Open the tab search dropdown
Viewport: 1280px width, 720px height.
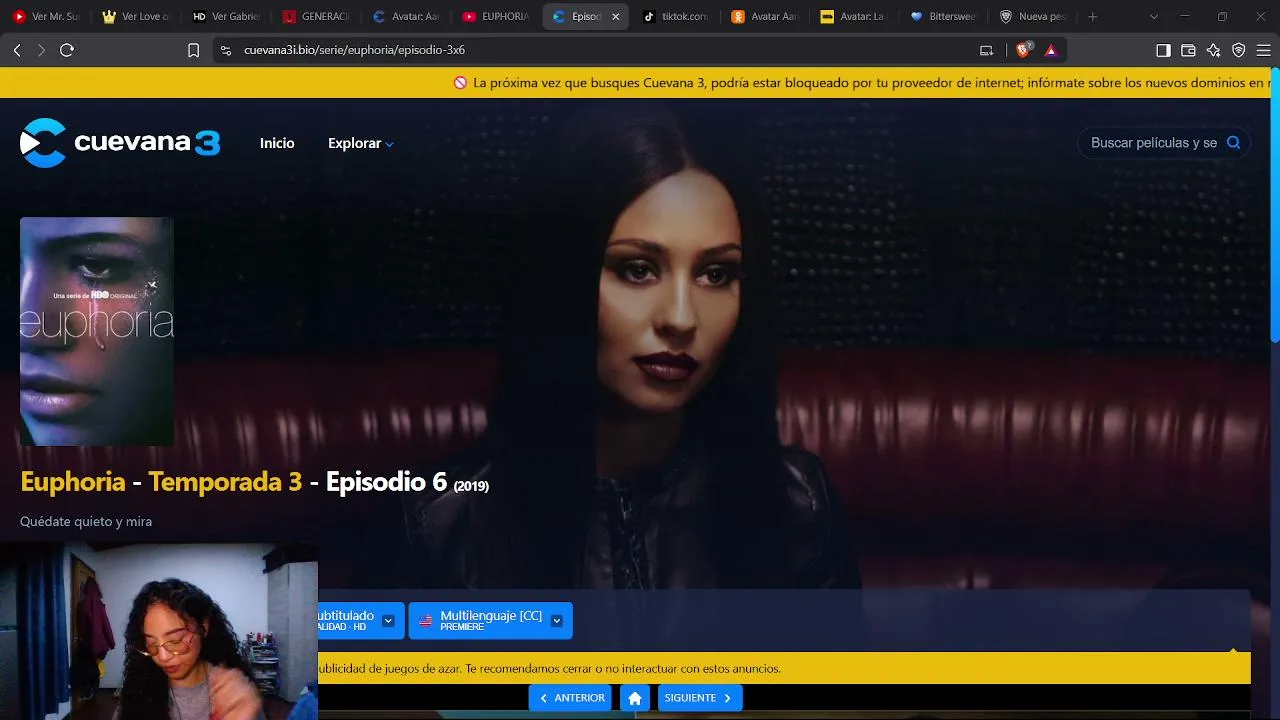pyautogui.click(x=1154, y=17)
